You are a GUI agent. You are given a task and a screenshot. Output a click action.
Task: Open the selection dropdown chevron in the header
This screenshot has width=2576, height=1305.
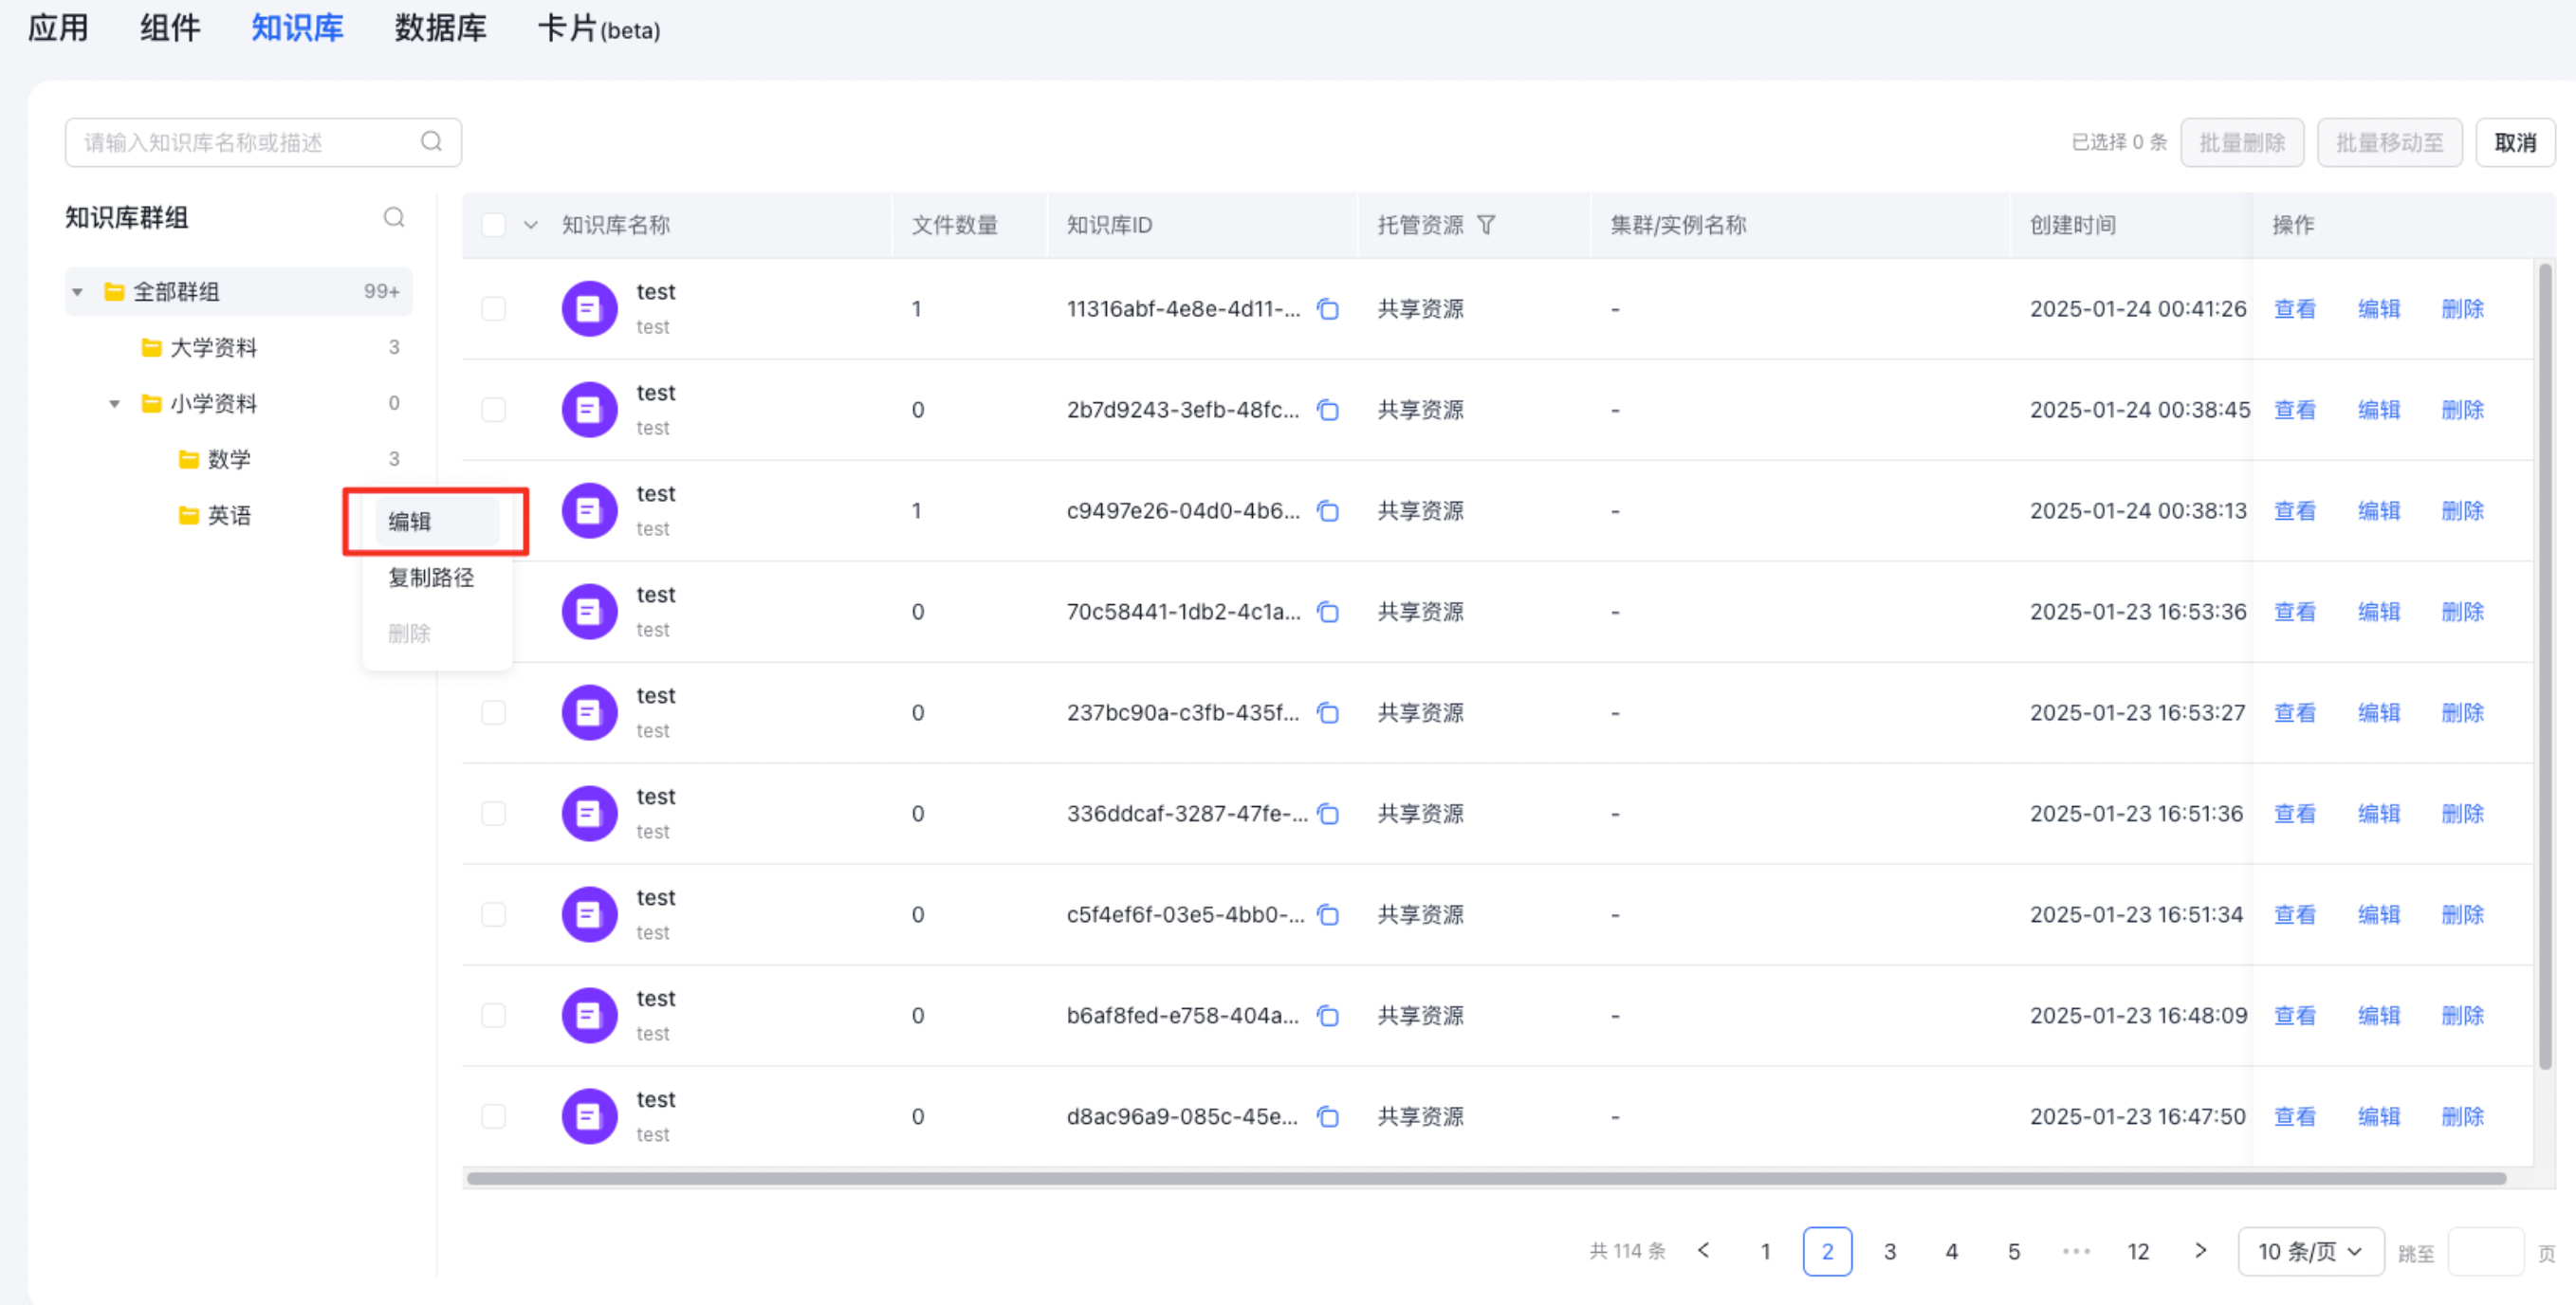tap(531, 225)
